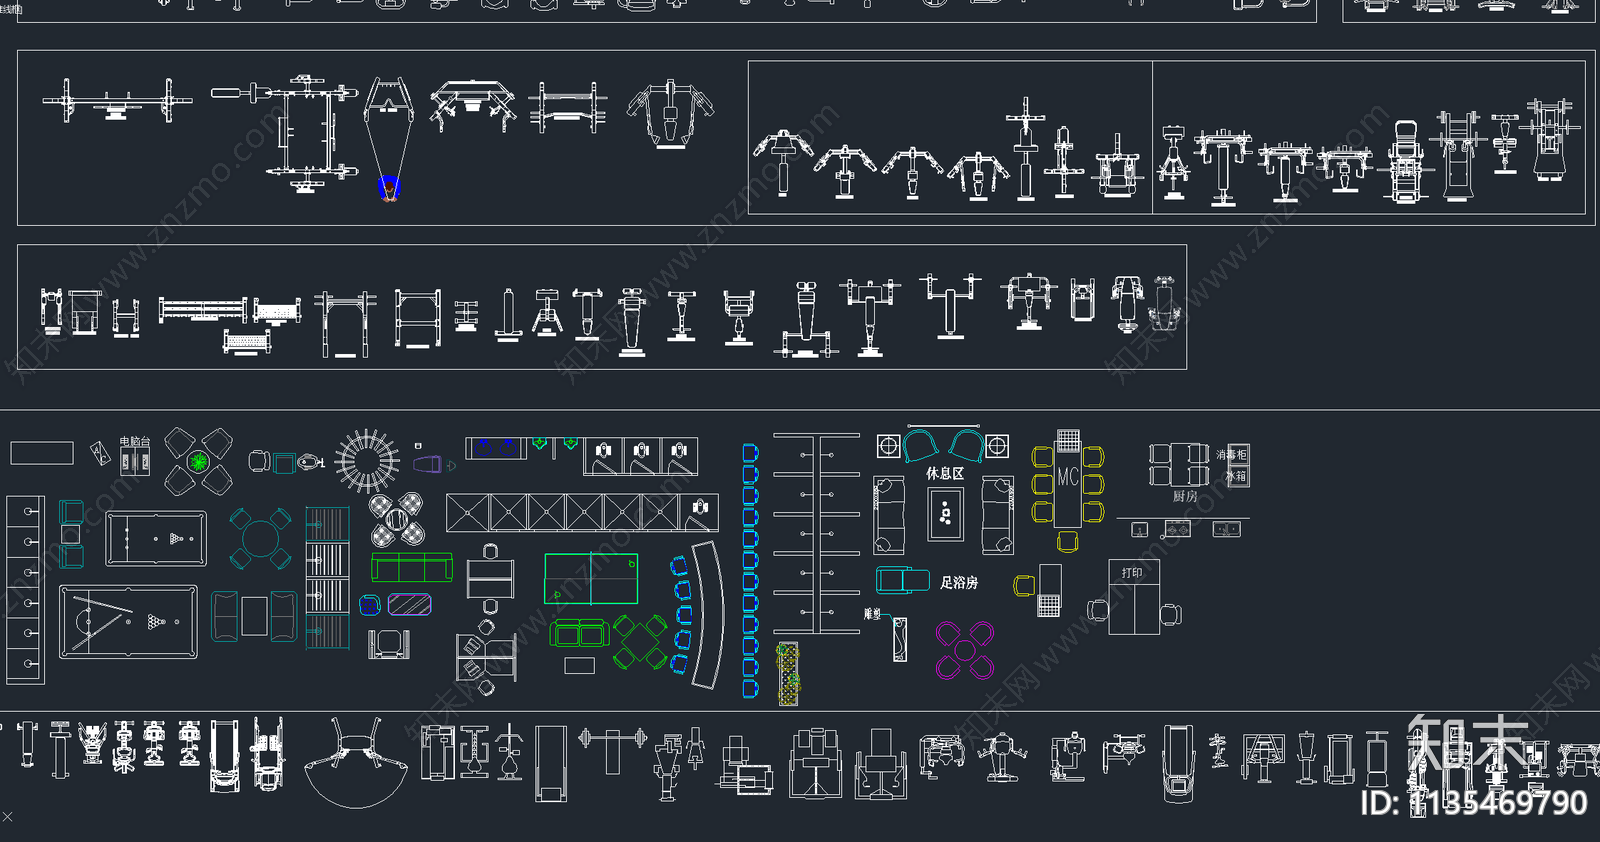Image resolution: width=1600 pixels, height=842 pixels.
Task: Select the left sofa in the 休息区
Action: [889, 515]
